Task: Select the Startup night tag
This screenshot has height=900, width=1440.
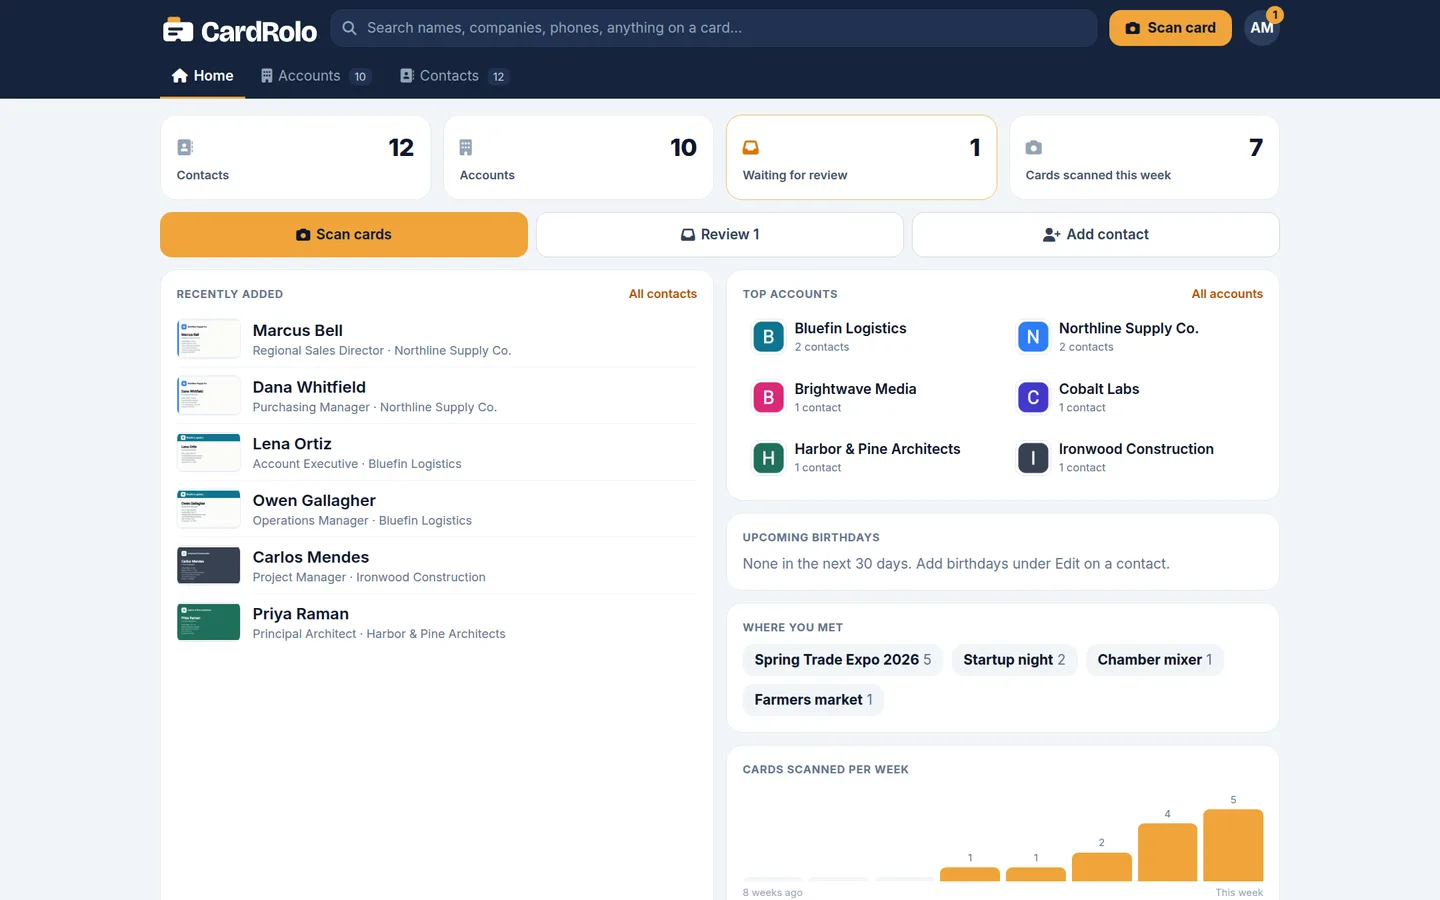Action: (x=1014, y=660)
